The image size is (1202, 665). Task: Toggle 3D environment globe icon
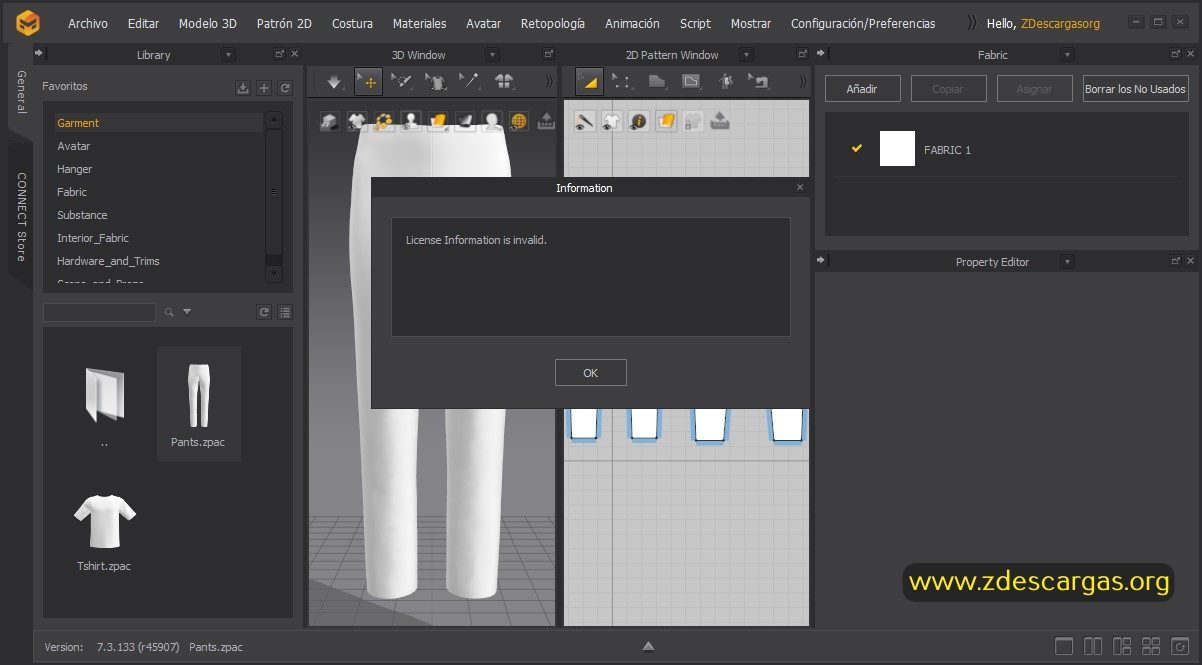(518, 122)
